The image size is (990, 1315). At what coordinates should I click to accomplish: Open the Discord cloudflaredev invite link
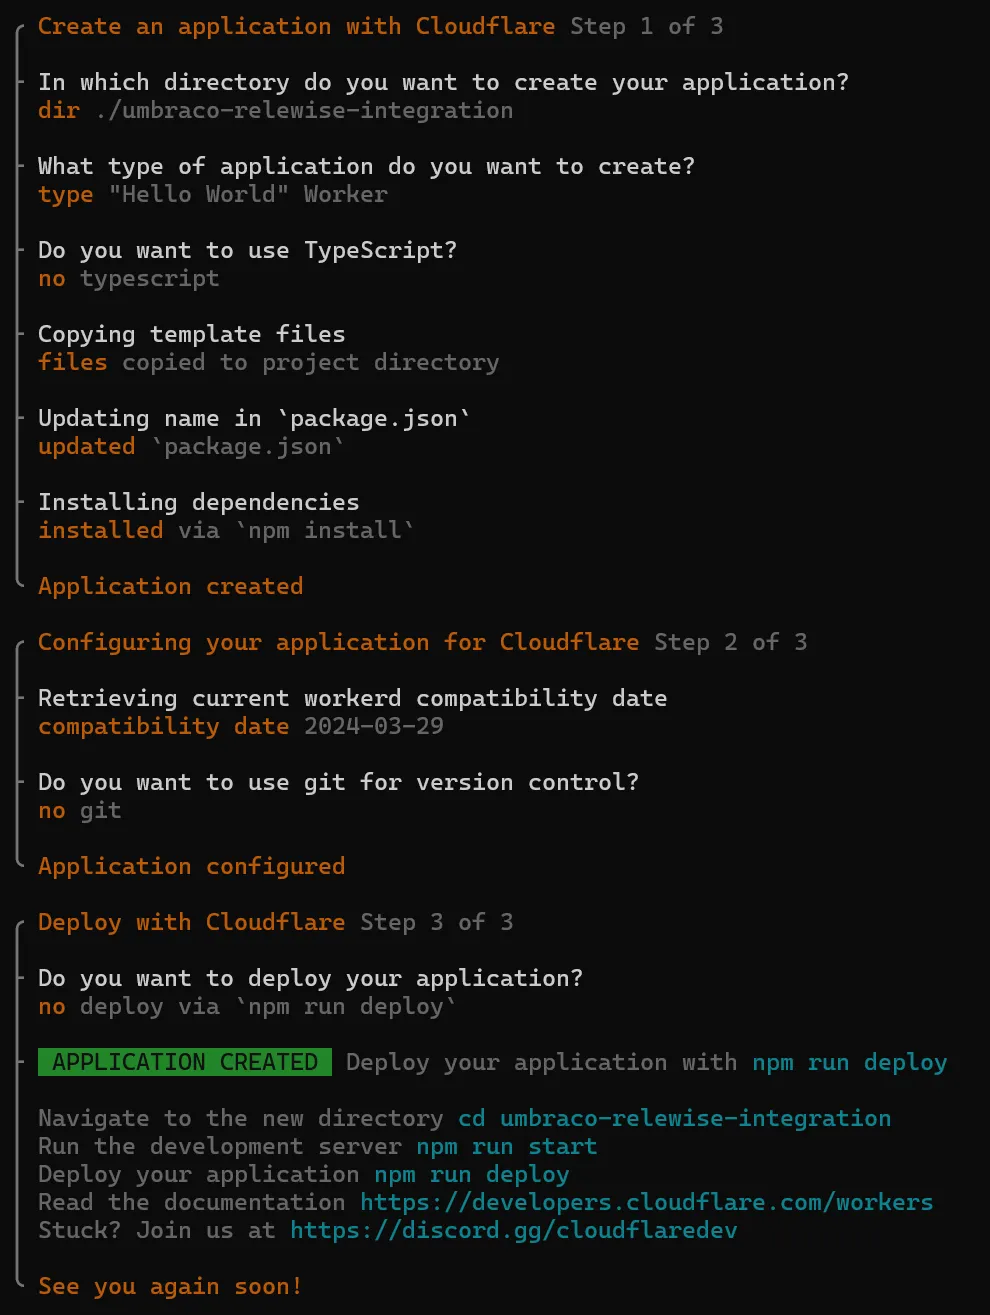tap(513, 1230)
